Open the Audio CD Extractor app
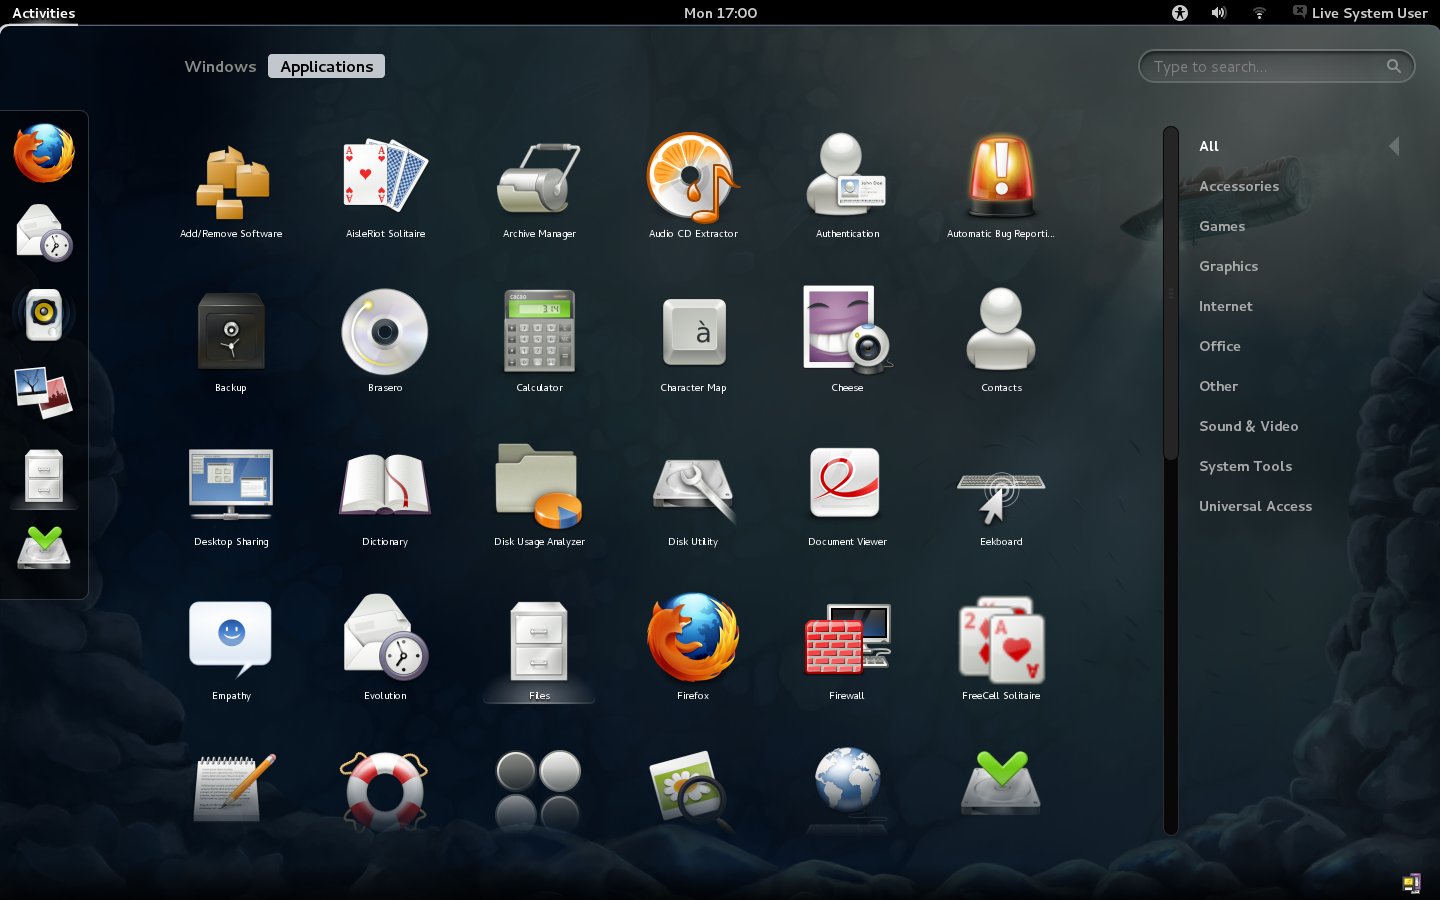The width and height of the screenshot is (1440, 900). point(693,178)
